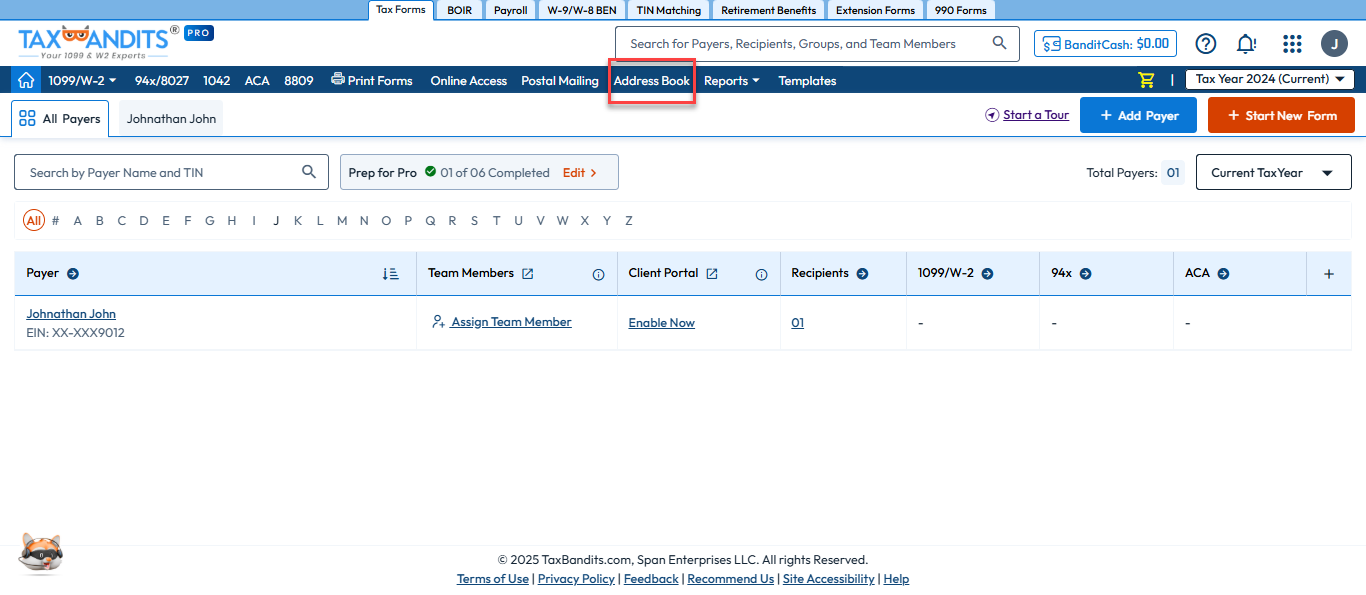Viewport: 1366px width, 595px height.
Task: Go to Postal Mailing
Action: (560, 81)
